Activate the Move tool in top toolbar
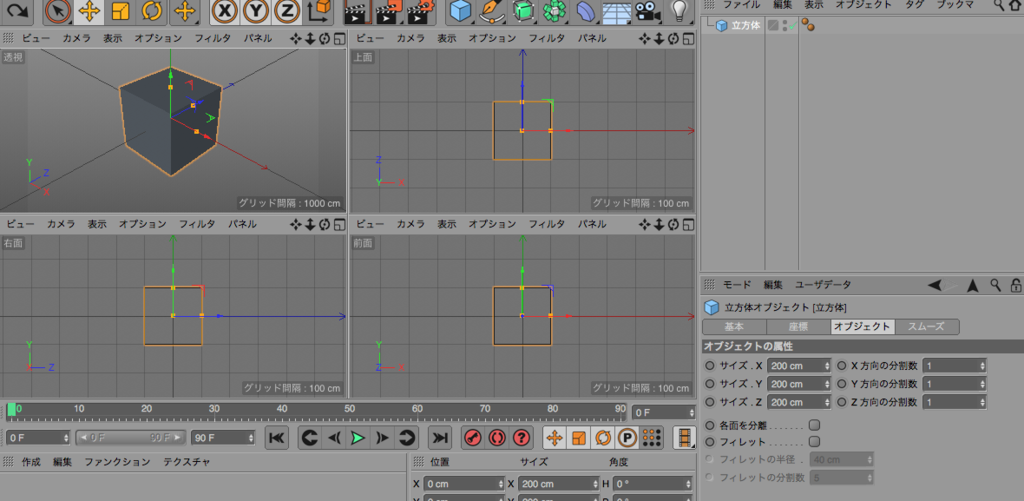Screen dimensions: 1024x501 [89, 11]
